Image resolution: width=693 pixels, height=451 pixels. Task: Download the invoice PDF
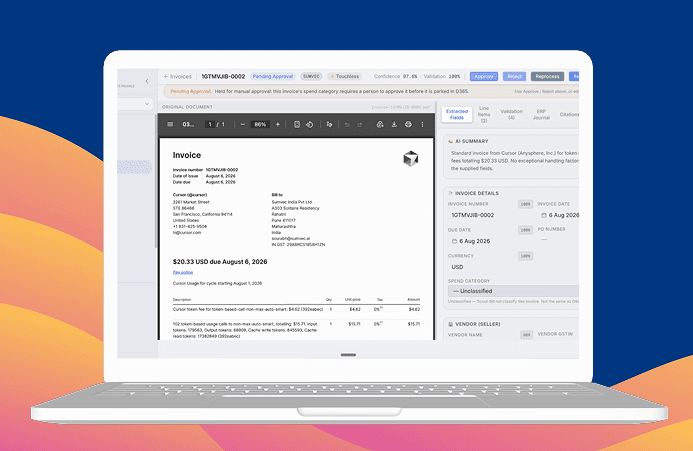394,125
